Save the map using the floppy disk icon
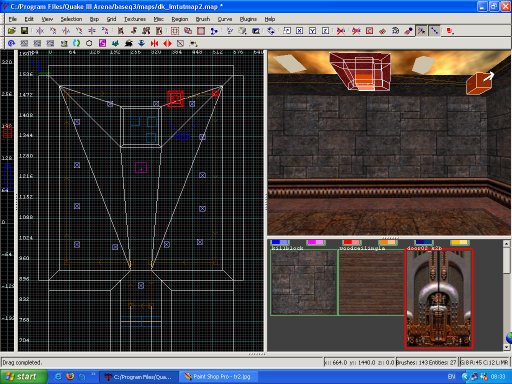Viewport: 512px width, 384px height. [x=24, y=31]
